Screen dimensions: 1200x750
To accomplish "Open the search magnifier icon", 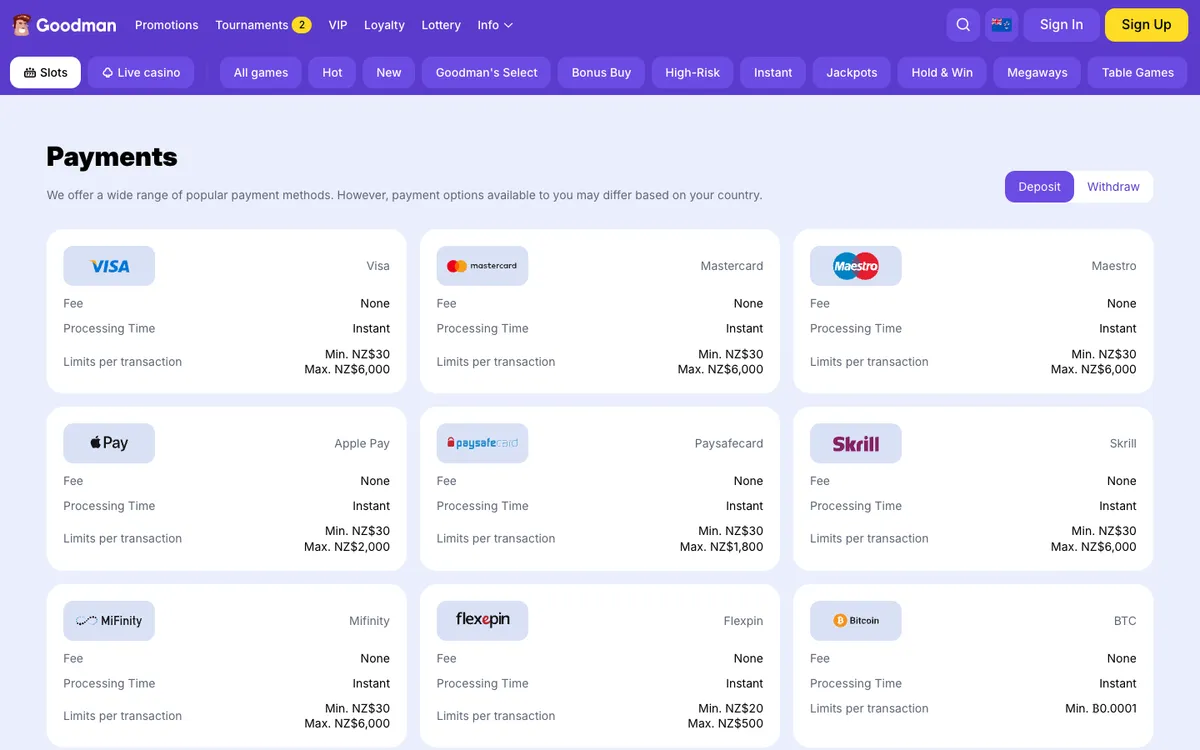I will (x=963, y=25).
